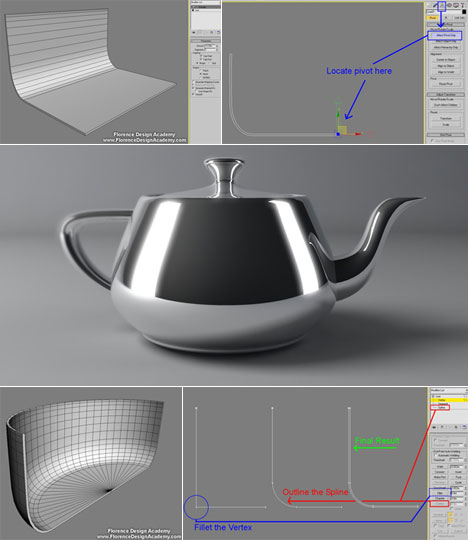
Task: Open the Display panel tab icon
Action: (456, 6)
